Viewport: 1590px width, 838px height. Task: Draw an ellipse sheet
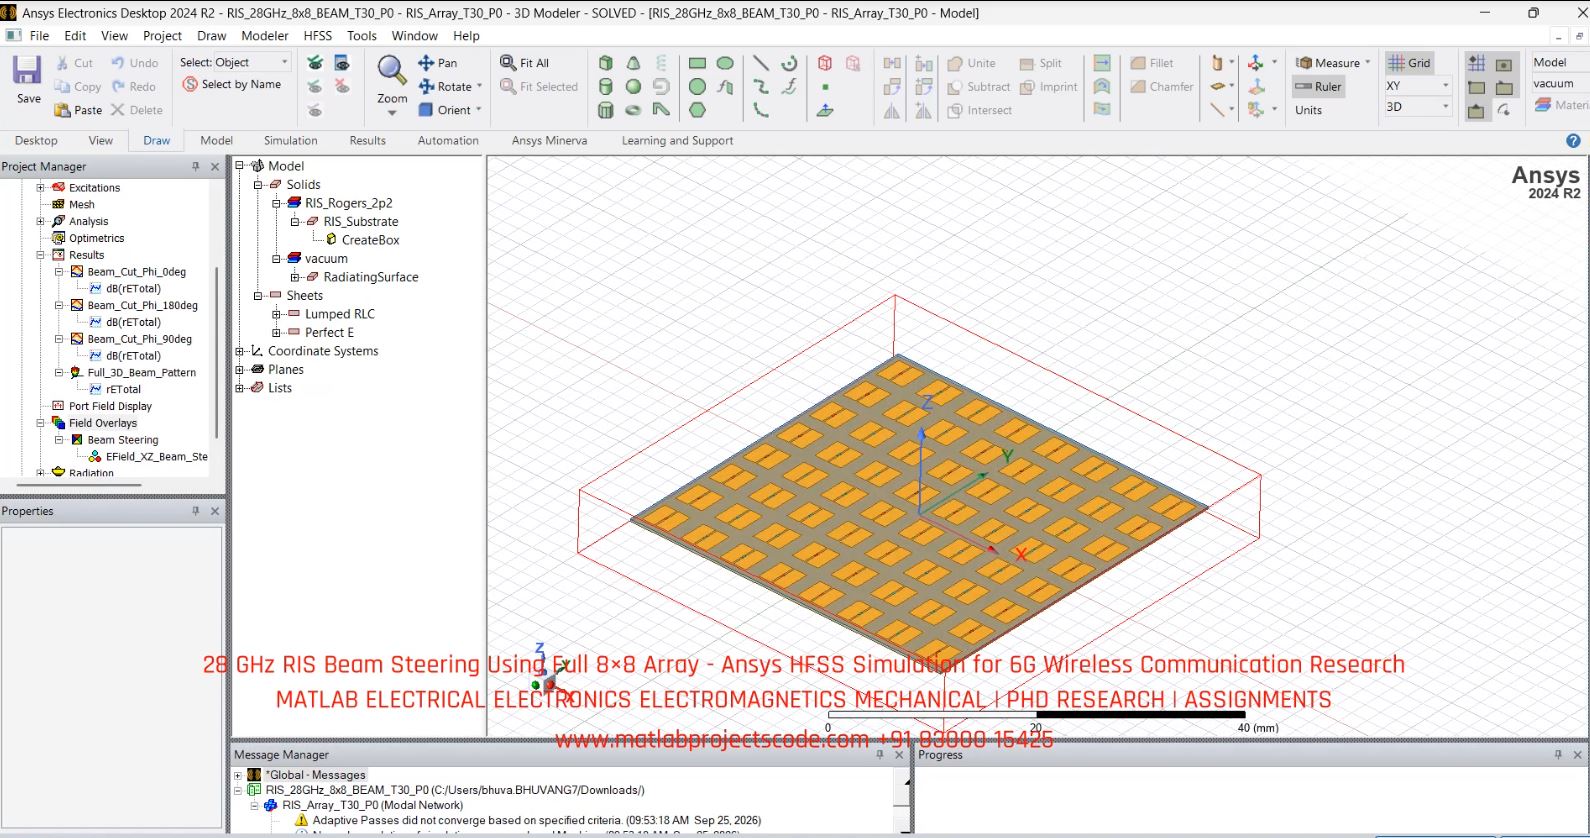pos(725,62)
